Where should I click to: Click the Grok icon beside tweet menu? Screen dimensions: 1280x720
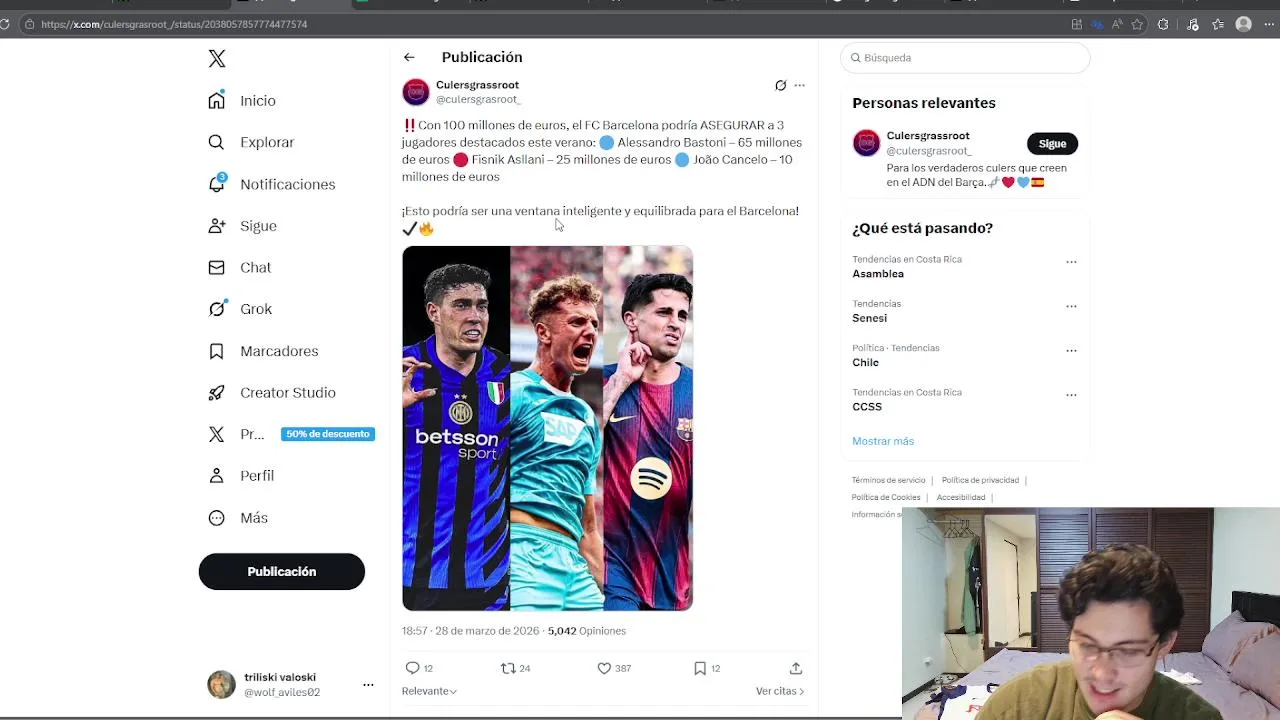(780, 85)
